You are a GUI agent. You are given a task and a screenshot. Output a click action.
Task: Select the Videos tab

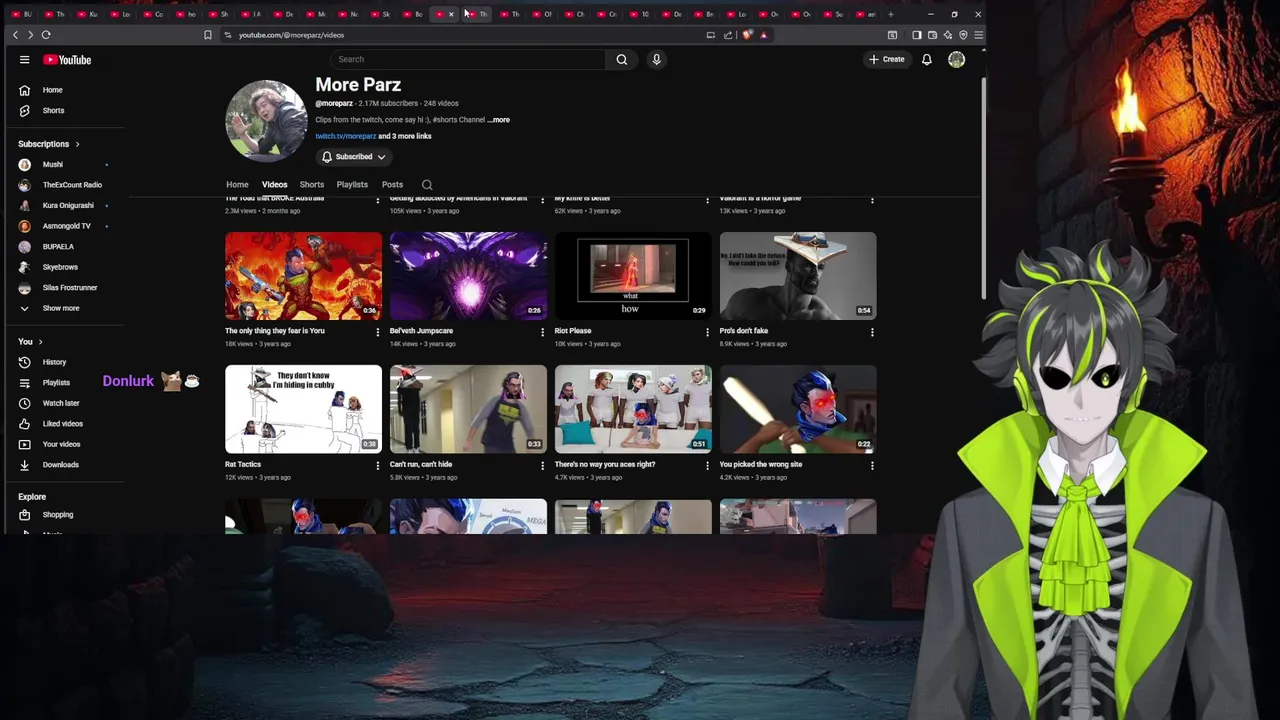[274, 185]
